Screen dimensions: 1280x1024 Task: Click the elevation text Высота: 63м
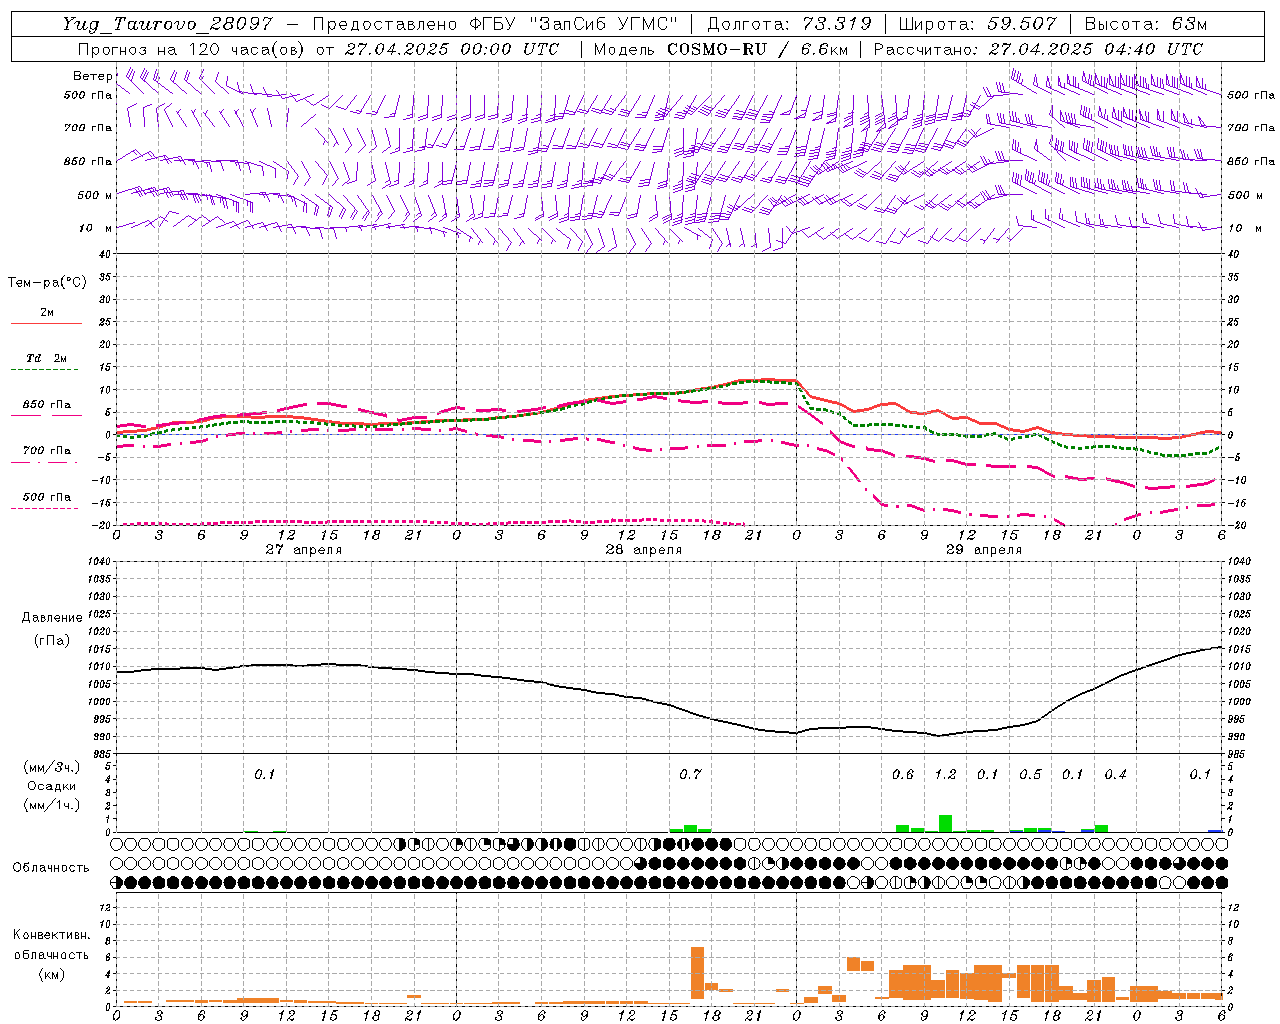[x=1146, y=24]
